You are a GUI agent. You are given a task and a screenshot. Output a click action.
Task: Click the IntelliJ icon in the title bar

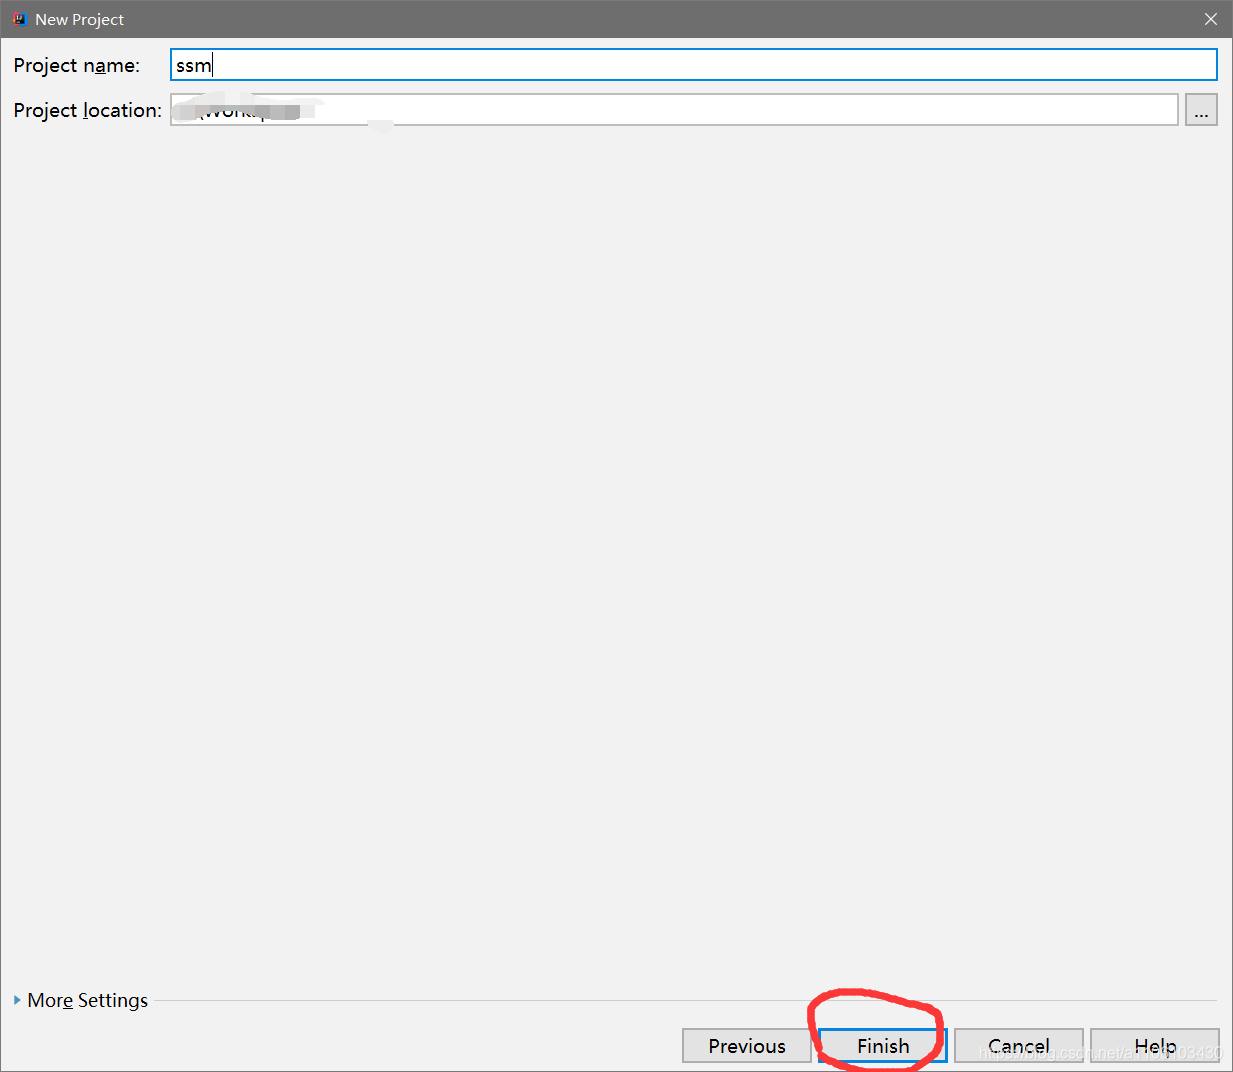coord(19,19)
